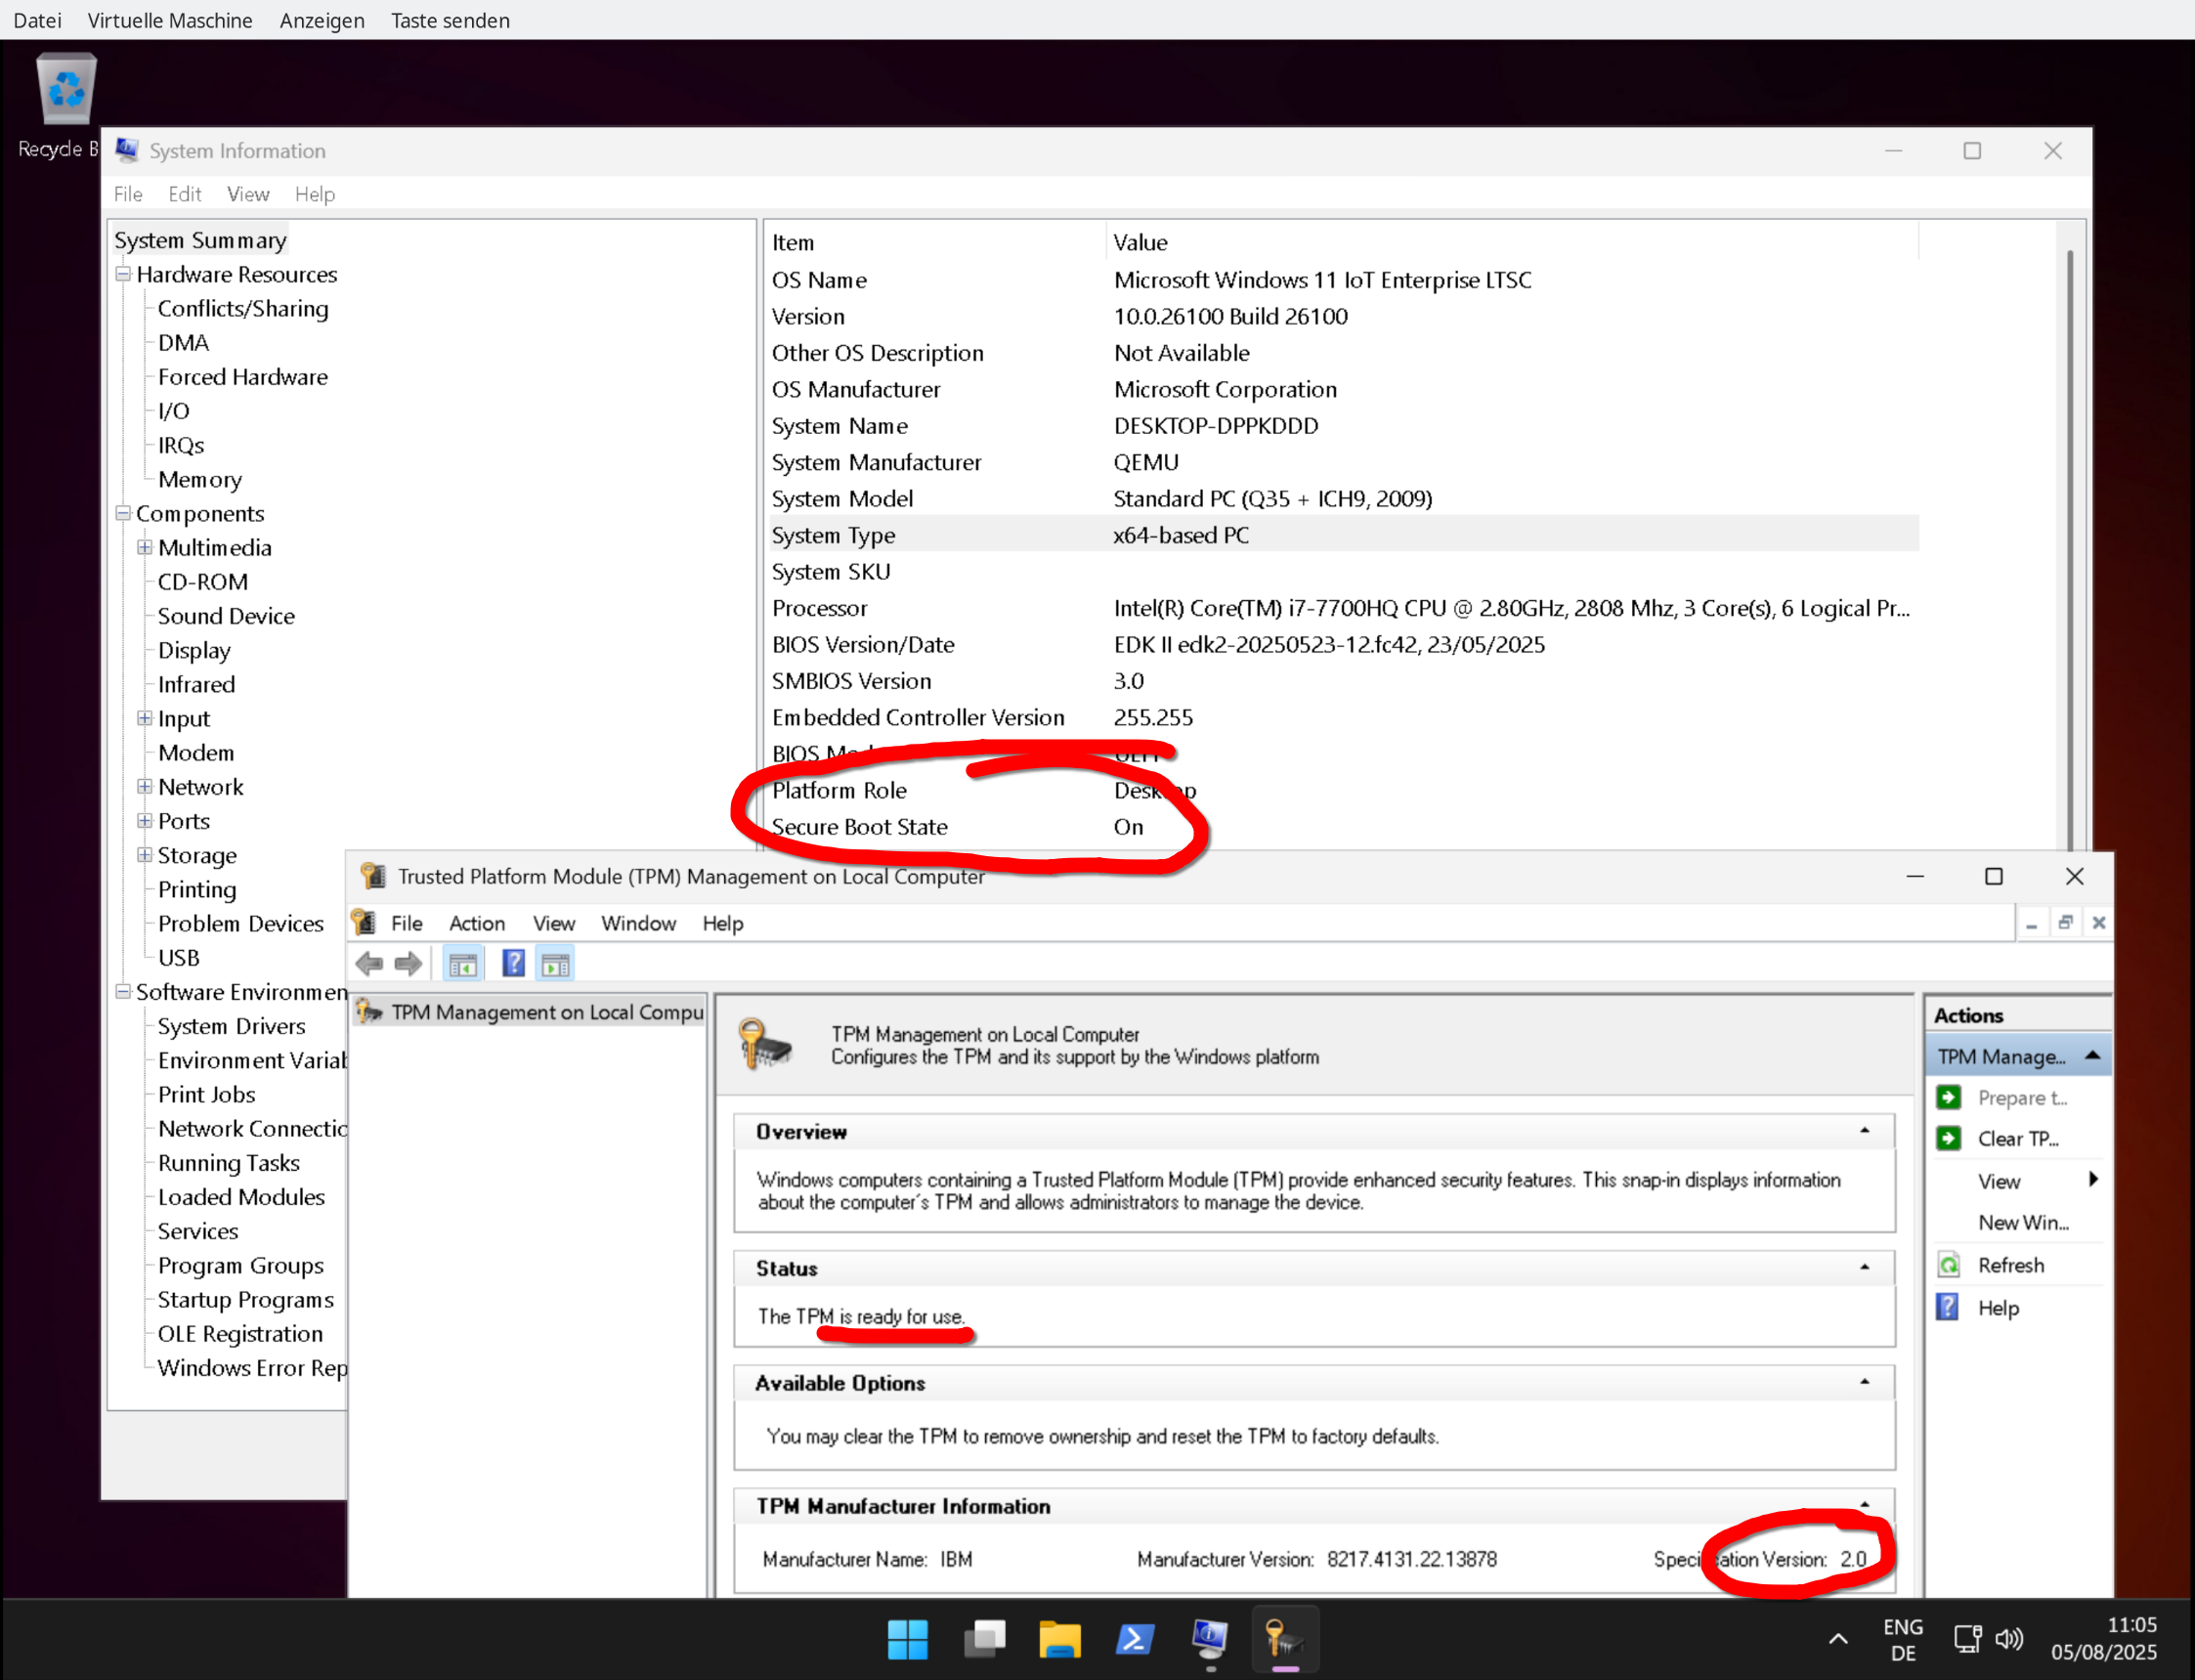This screenshot has width=2195, height=1680.
Task: Open the clock and date in tray
Action: click(x=2104, y=1638)
